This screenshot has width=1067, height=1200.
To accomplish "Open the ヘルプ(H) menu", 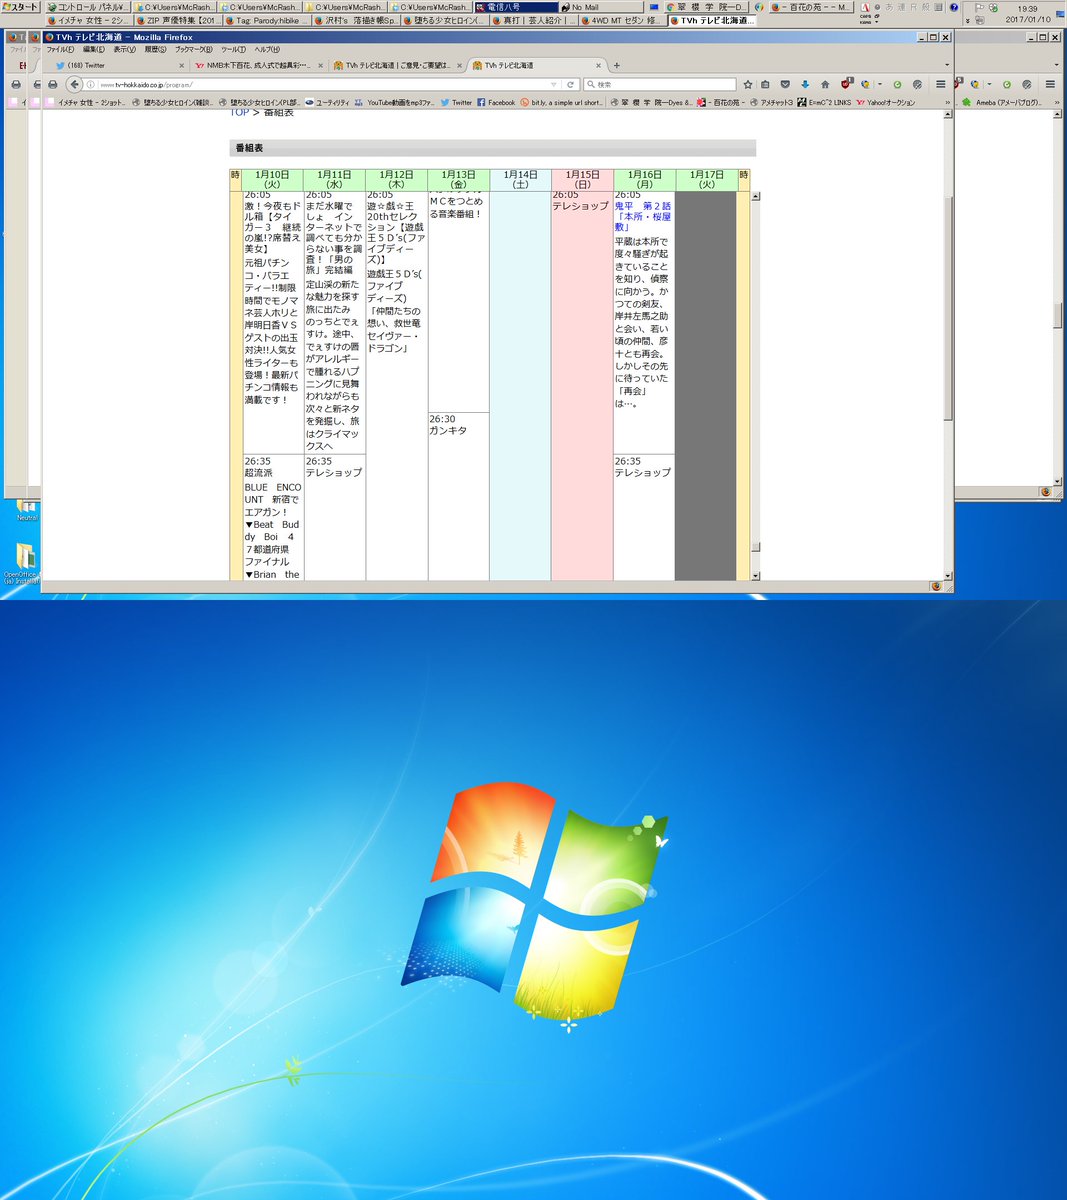I will point(267,50).
